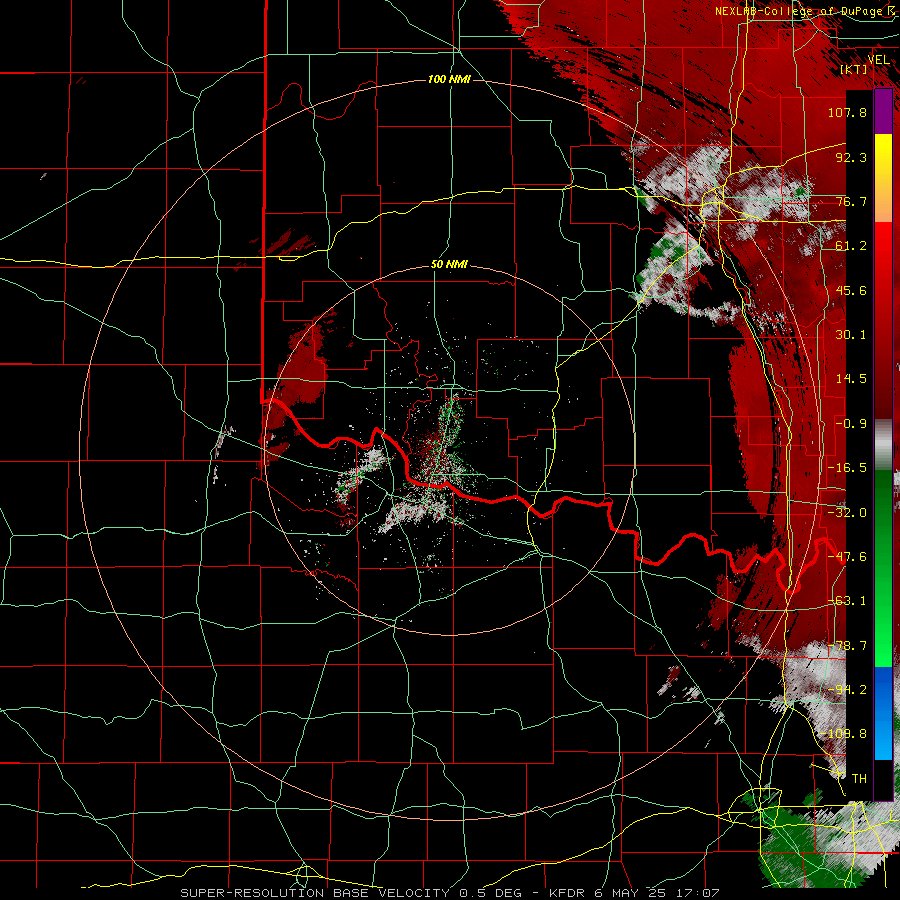Click the -78.7 velocity scale value

847,646
